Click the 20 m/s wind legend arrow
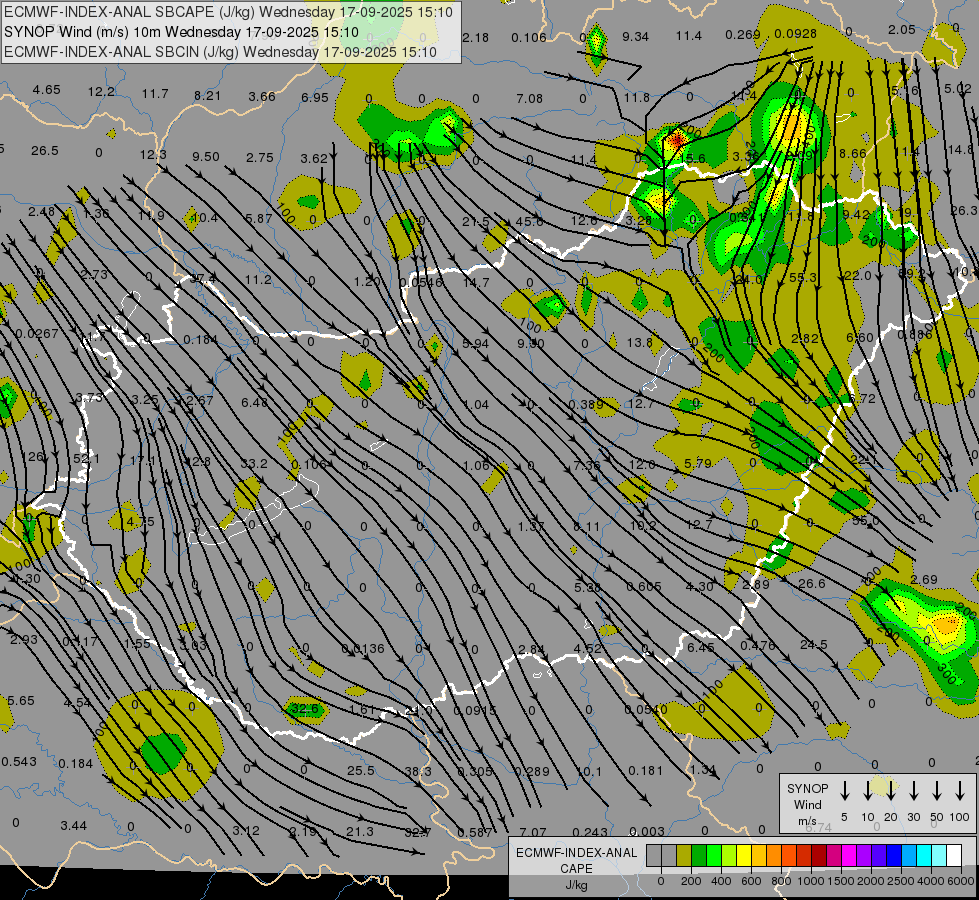979x900 pixels. (890, 791)
